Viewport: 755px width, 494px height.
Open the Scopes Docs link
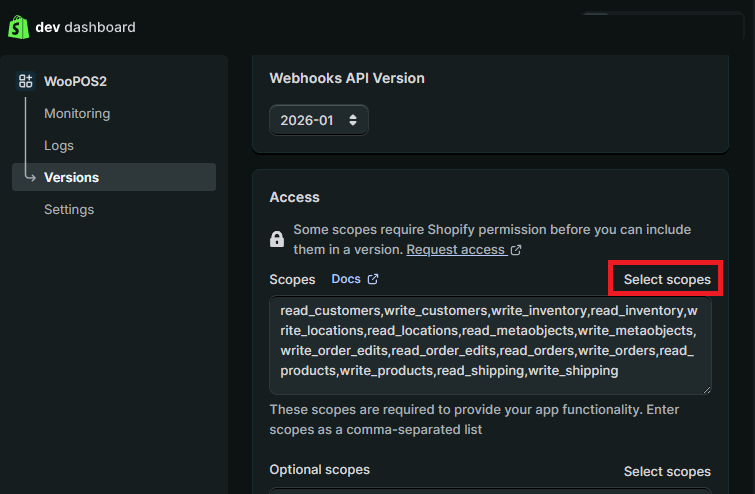point(346,279)
